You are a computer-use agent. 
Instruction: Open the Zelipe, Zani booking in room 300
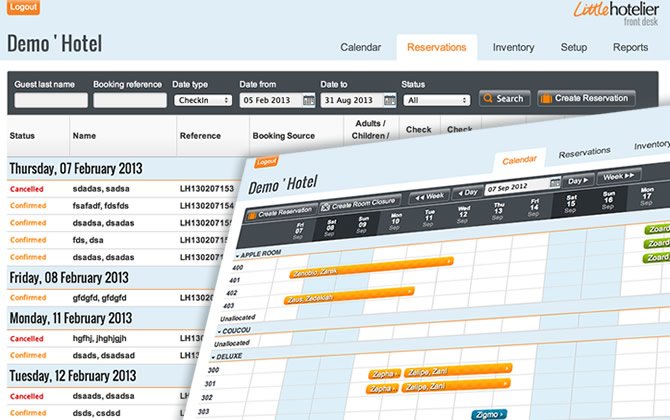click(x=458, y=370)
